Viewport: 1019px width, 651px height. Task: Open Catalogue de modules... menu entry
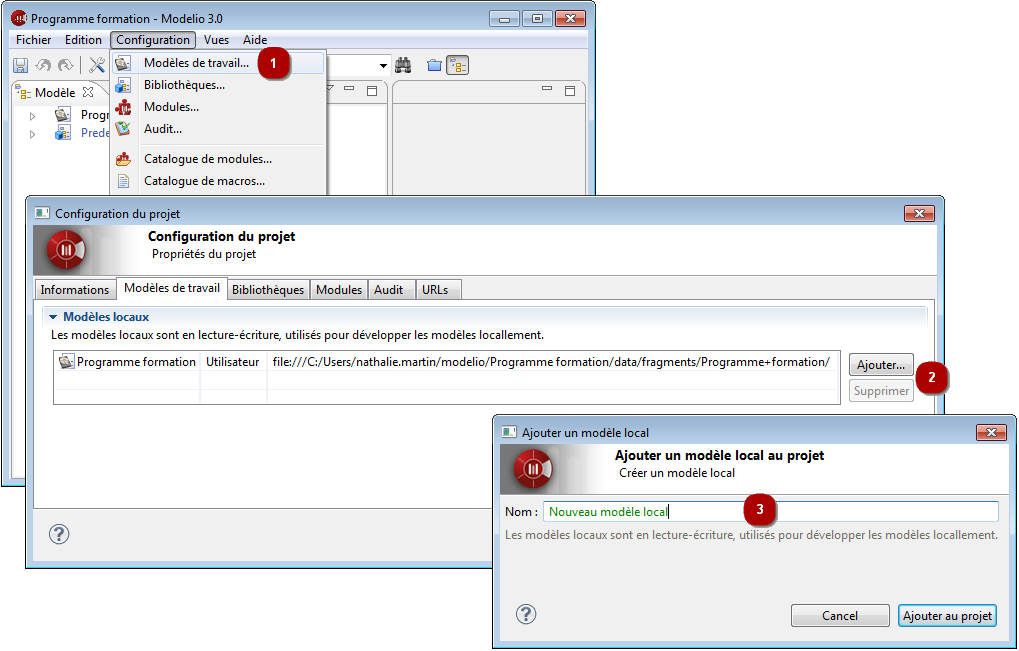(207, 159)
